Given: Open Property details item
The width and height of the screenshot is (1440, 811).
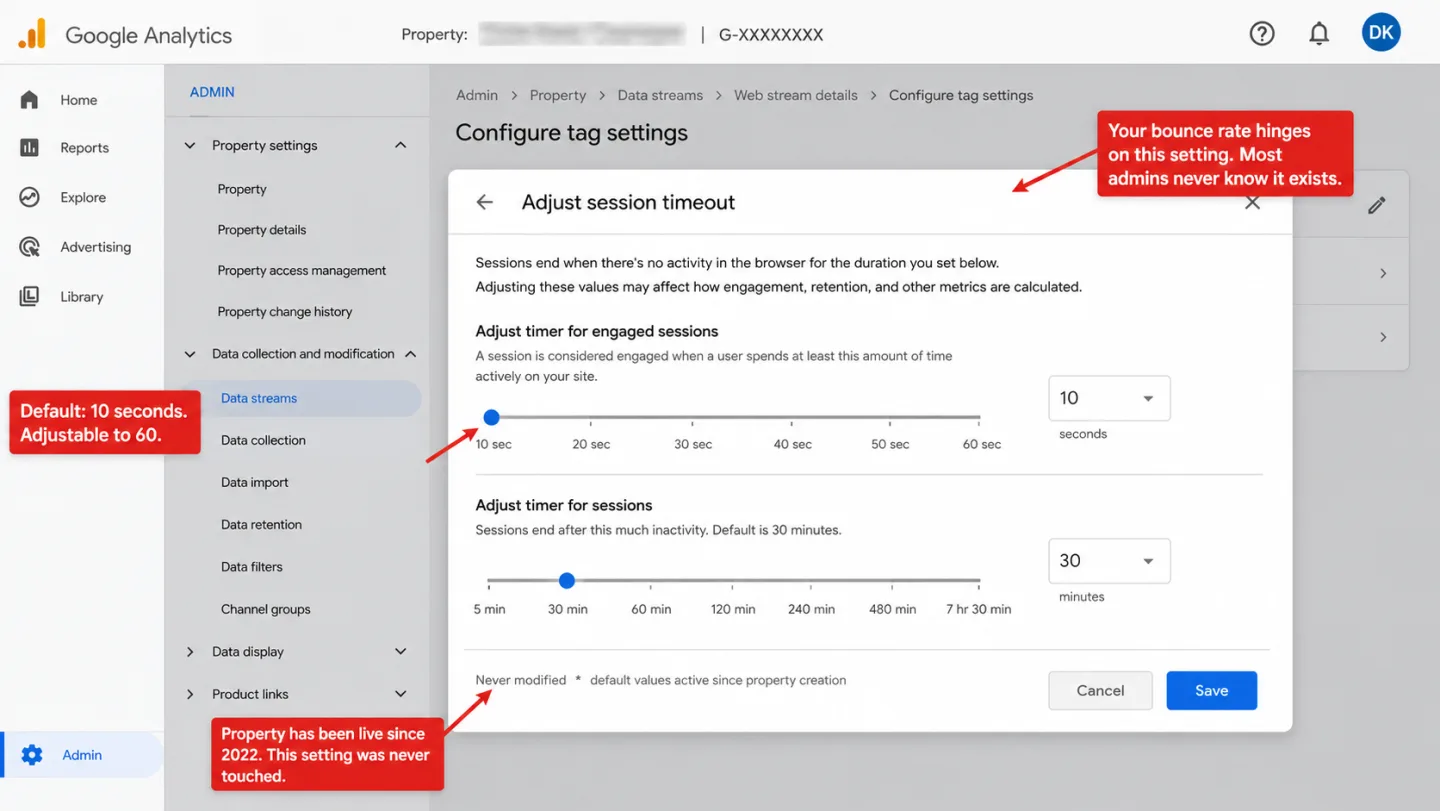Looking at the screenshot, I should click(x=262, y=230).
